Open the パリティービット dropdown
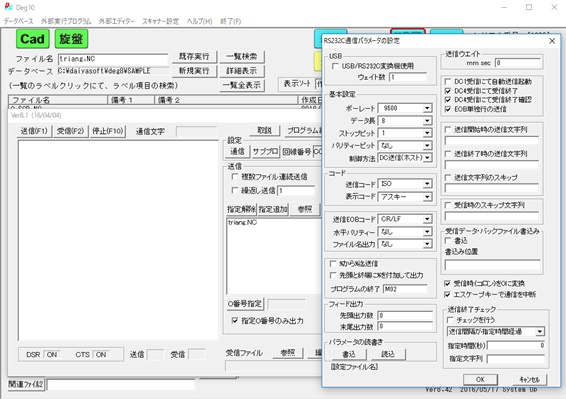566x399 pixels. coord(427,146)
